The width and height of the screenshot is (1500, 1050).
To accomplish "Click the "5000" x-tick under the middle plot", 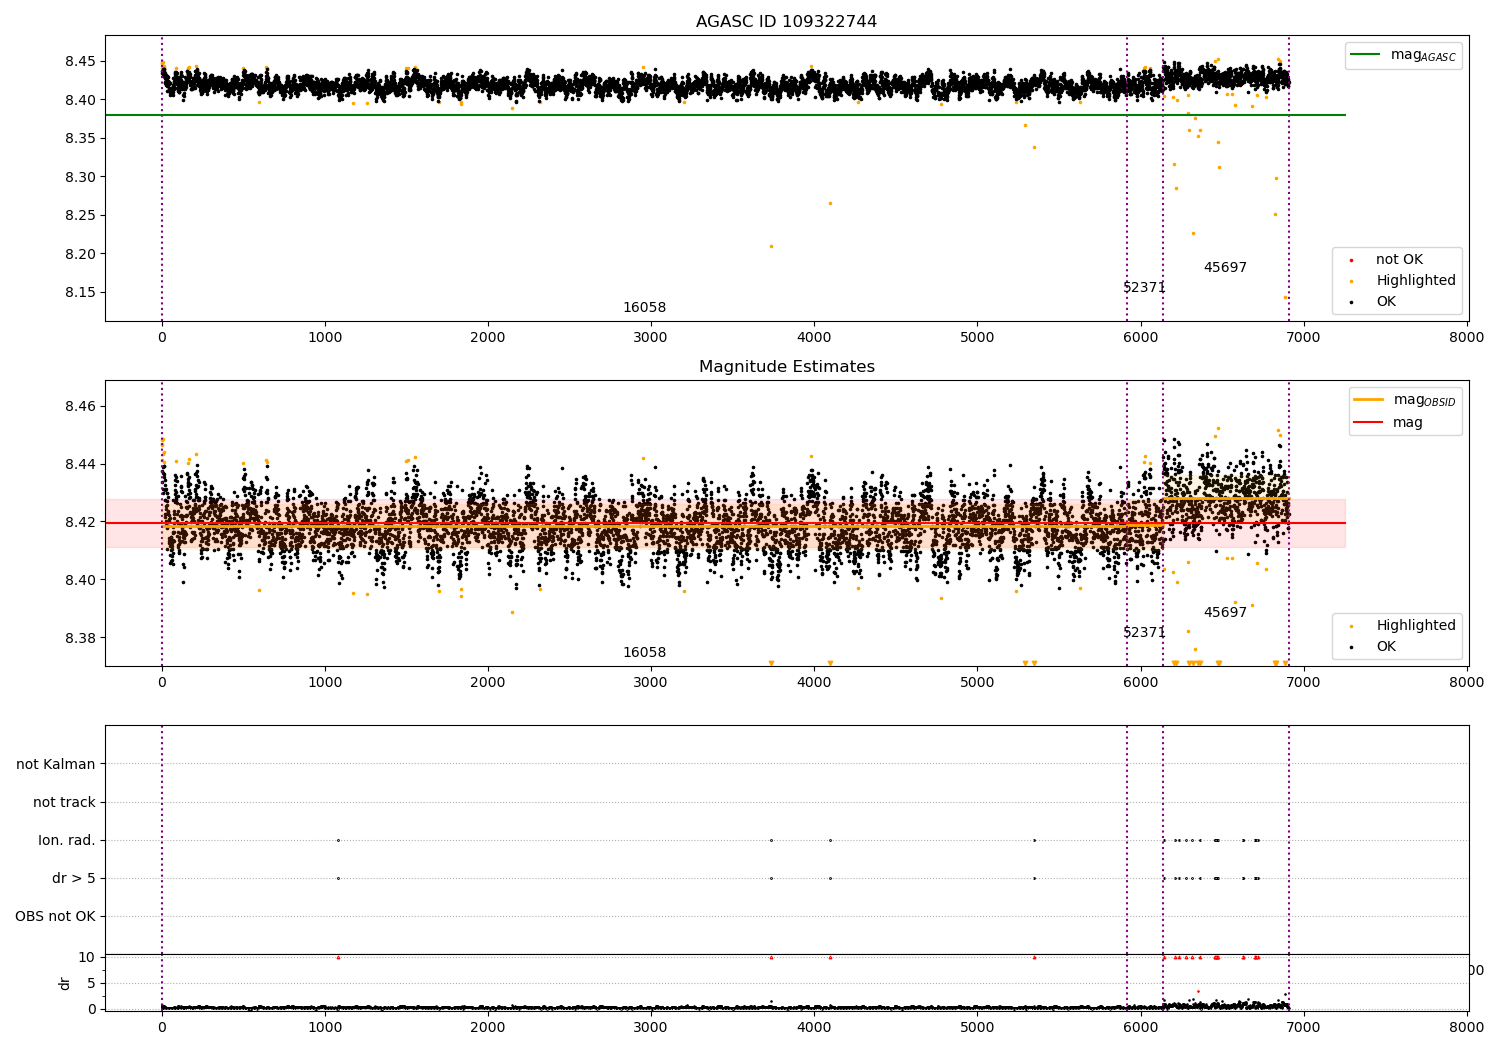I will tap(977, 683).
